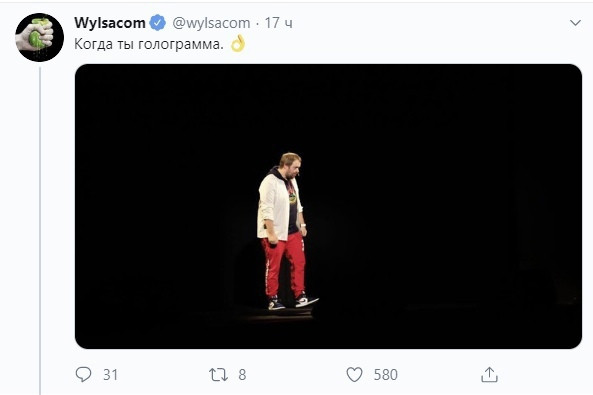Click the blue verified badge
This screenshot has width=593, height=395.
(x=158, y=23)
